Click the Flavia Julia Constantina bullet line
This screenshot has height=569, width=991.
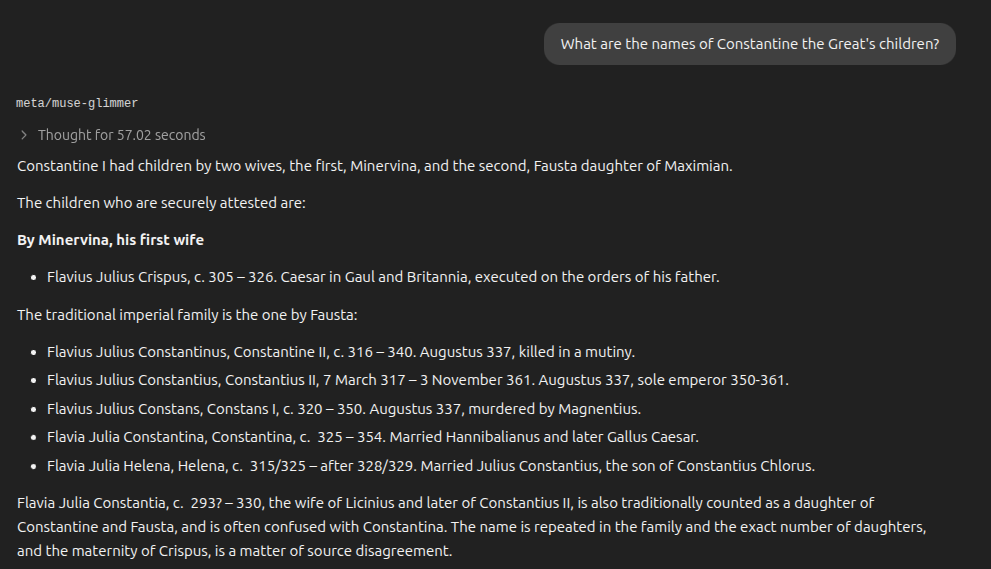coord(373,437)
